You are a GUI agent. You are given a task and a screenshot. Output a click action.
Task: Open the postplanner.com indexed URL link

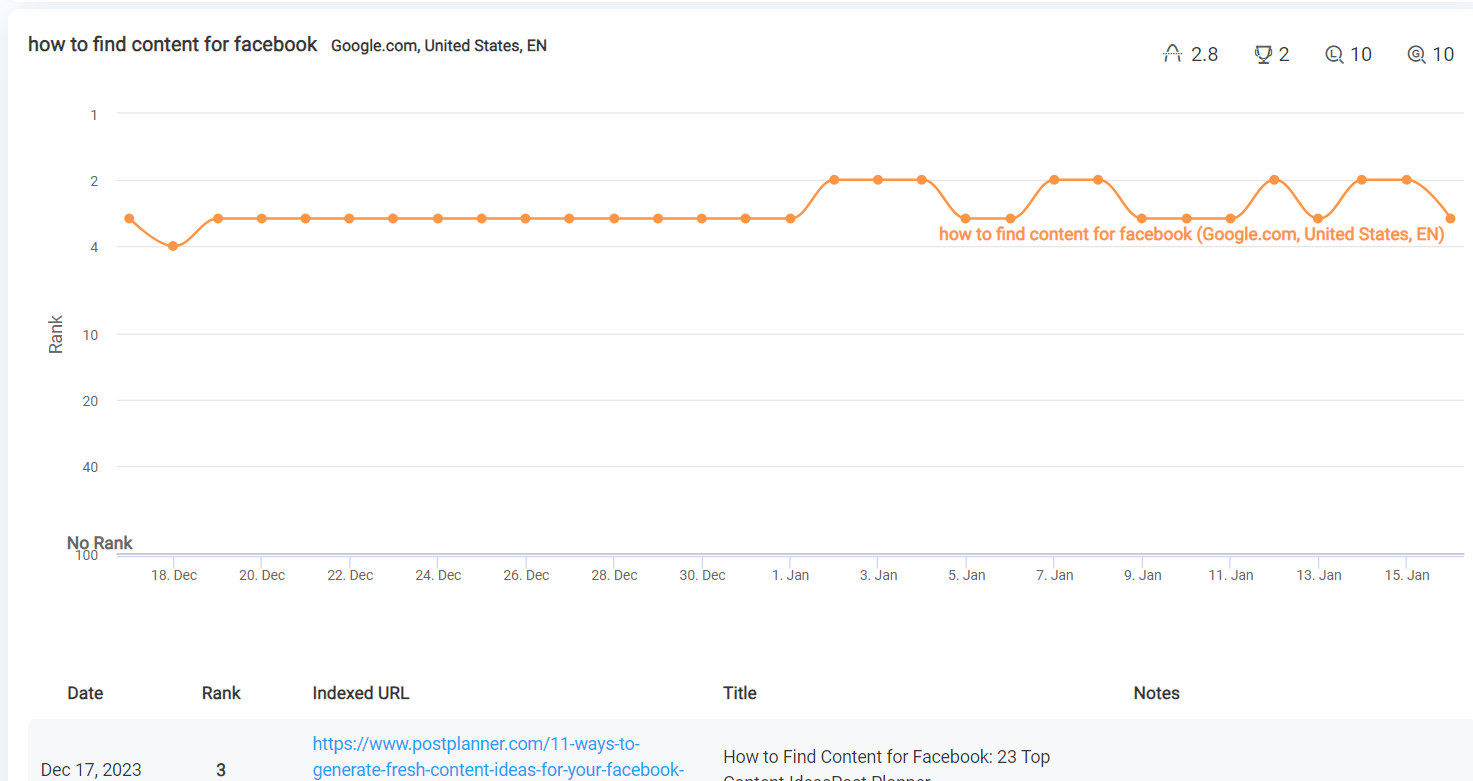click(498, 757)
